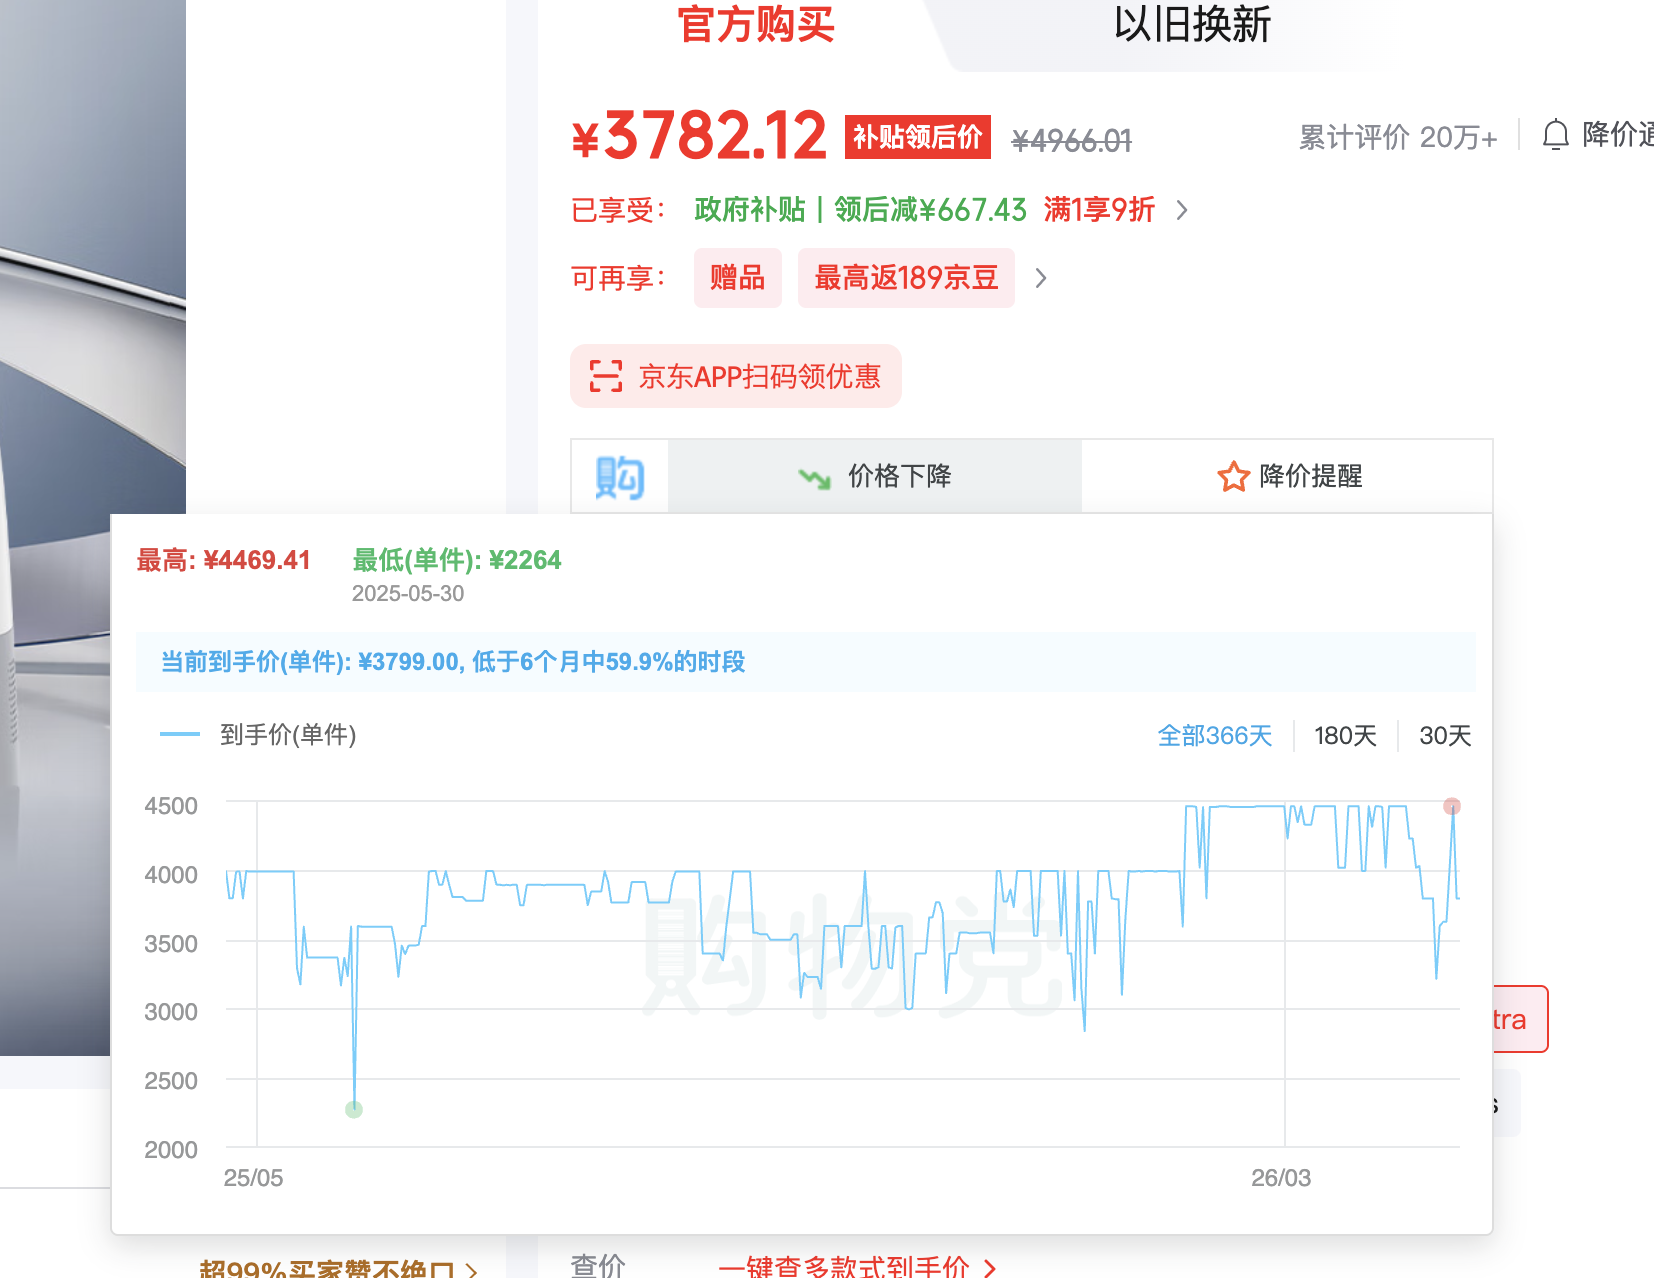The image size is (1654, 1278).
Task: Click the 京东APP扫码领优惠 button
Action: point(736,376)
